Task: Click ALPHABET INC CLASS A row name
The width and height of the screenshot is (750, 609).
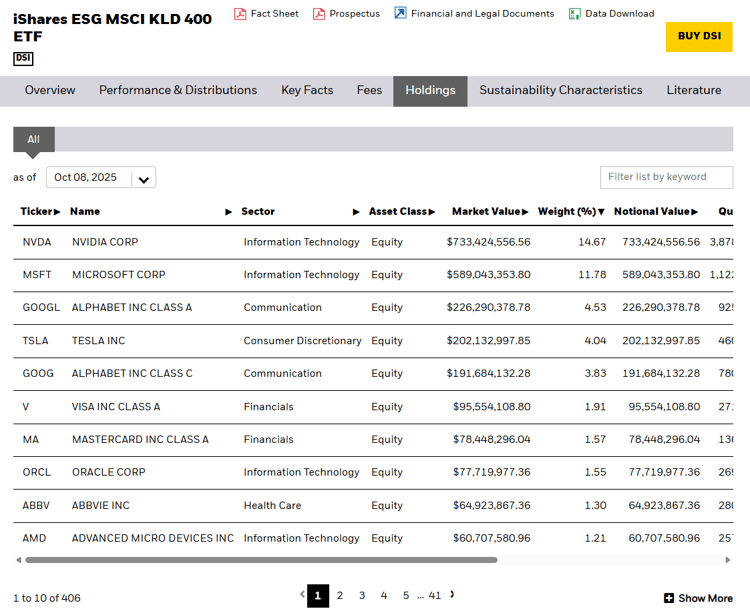Action: 132,308
